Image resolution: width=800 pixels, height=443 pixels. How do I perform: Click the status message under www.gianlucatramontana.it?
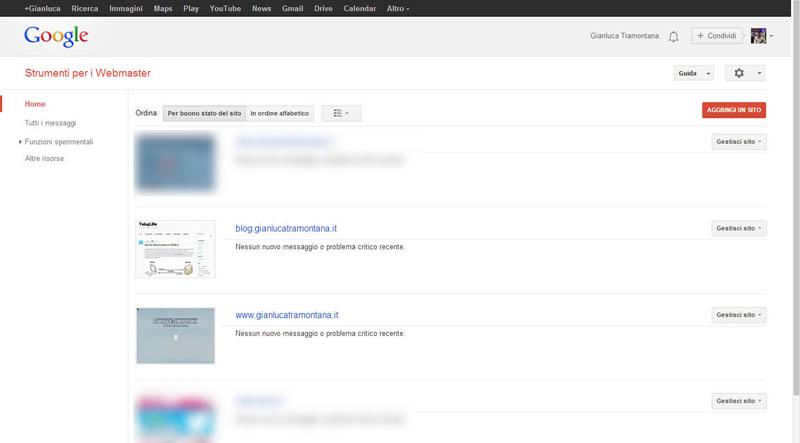click(320, 334)
